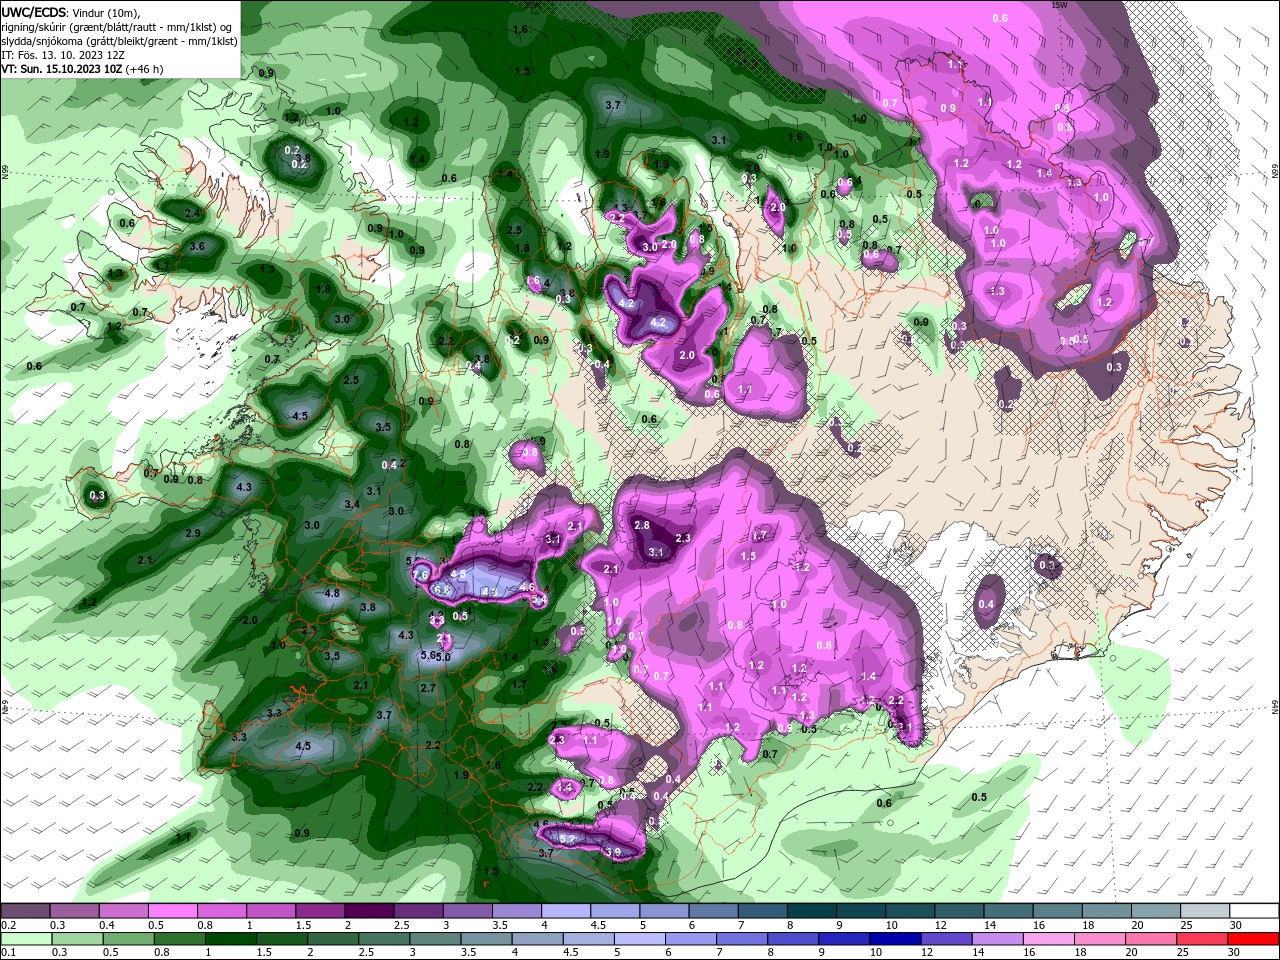Select the lavender swatch between 4 and 4.5, top legend
This screenshot has width=1280, height=960.
[565, 911]
